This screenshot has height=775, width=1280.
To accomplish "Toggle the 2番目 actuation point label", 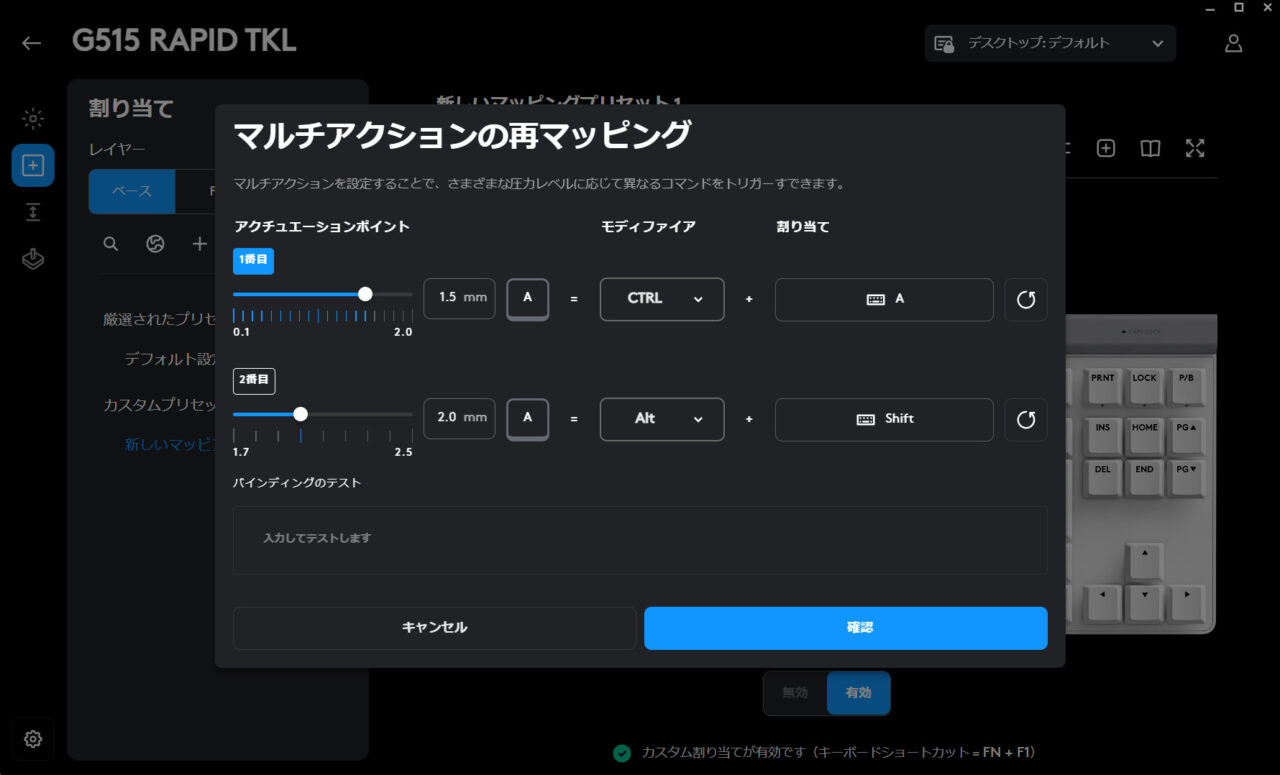I will [254, 381].
